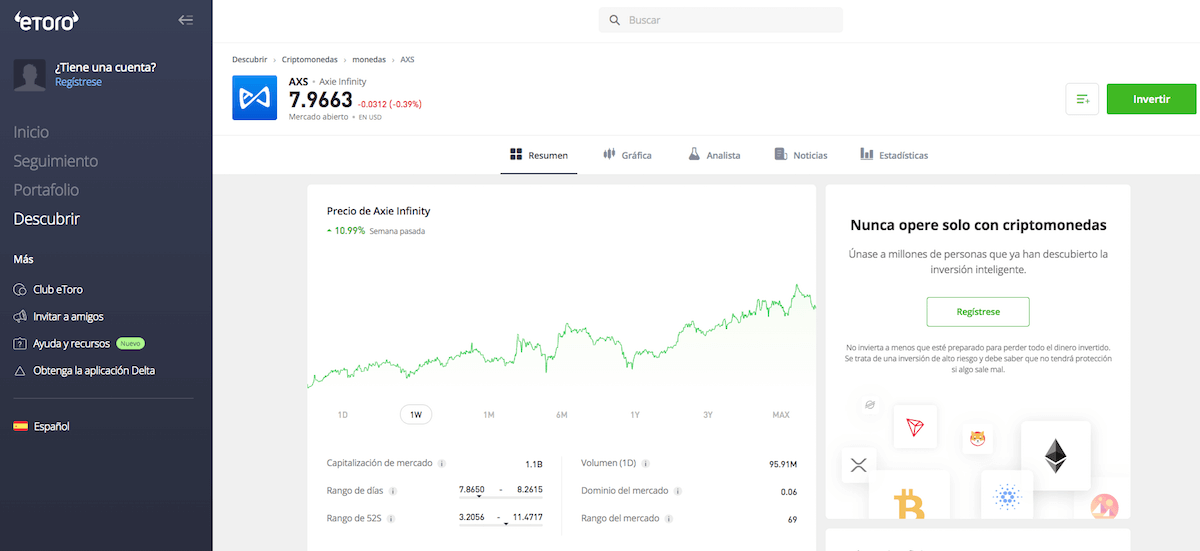The image size is (1200, 551).
Task: Switch to the Gráfica tab
Action: 627,155
